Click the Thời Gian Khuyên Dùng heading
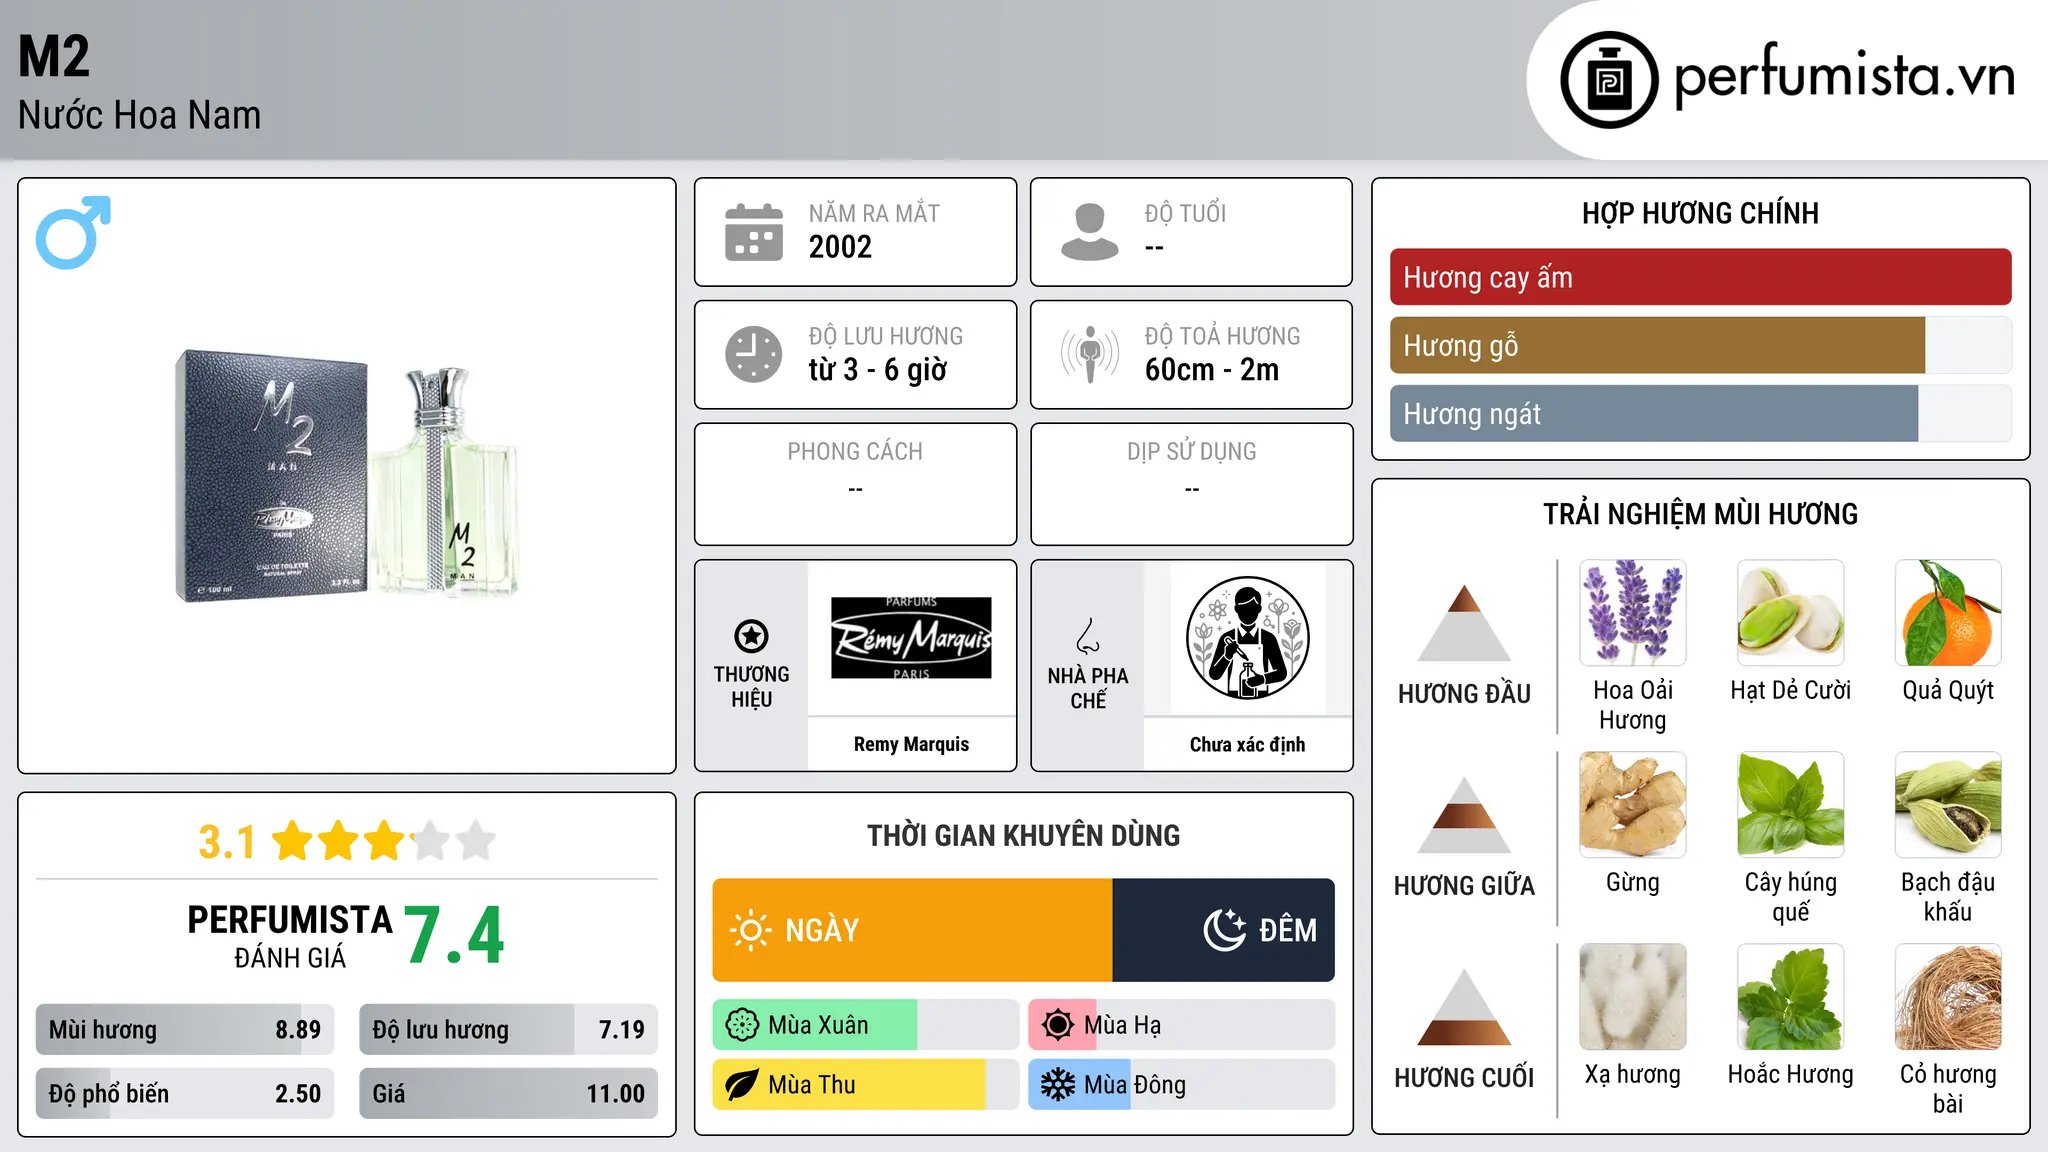Screen dimensions: 2048x1152 pos(1024,835)
